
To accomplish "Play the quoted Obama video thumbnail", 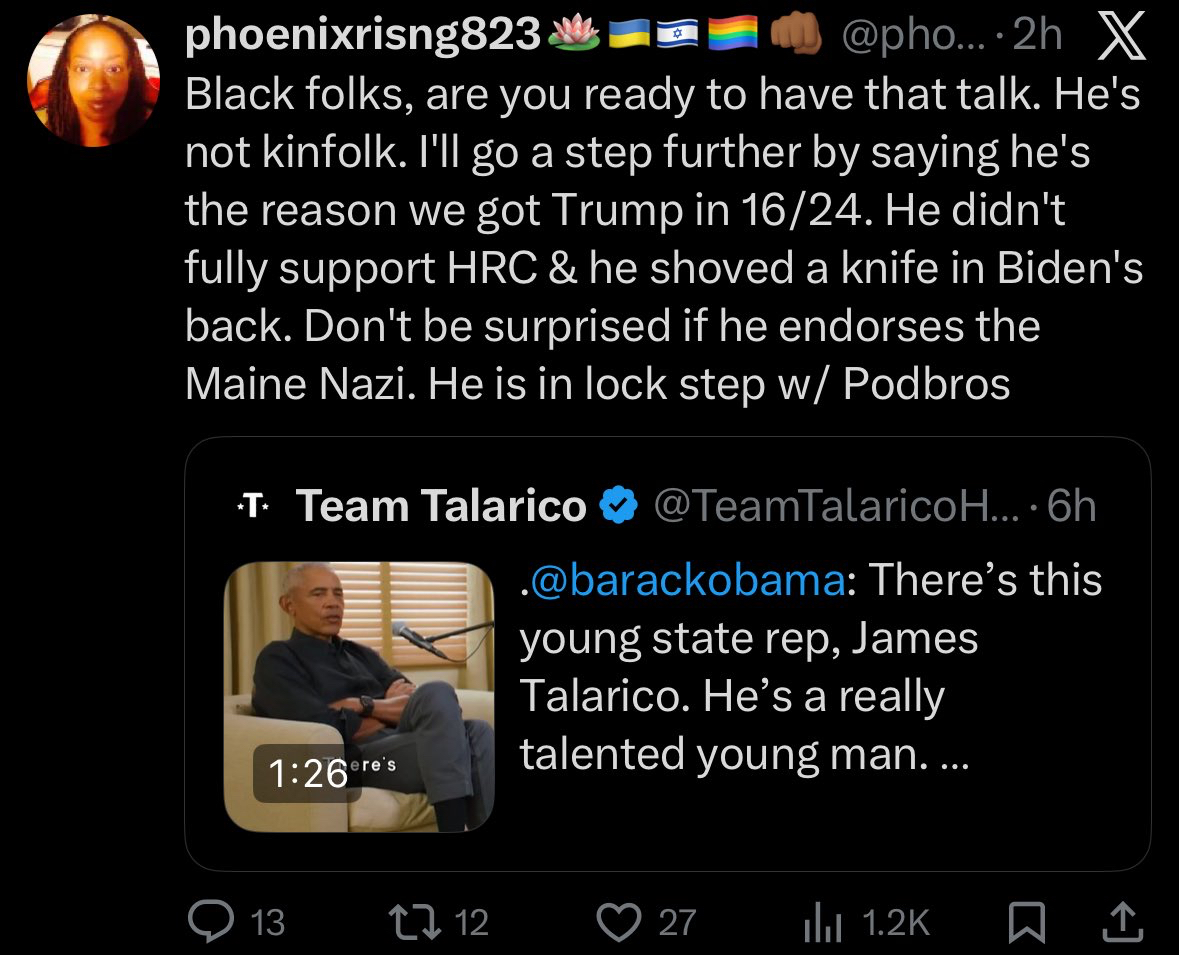I will pos(359,696).
